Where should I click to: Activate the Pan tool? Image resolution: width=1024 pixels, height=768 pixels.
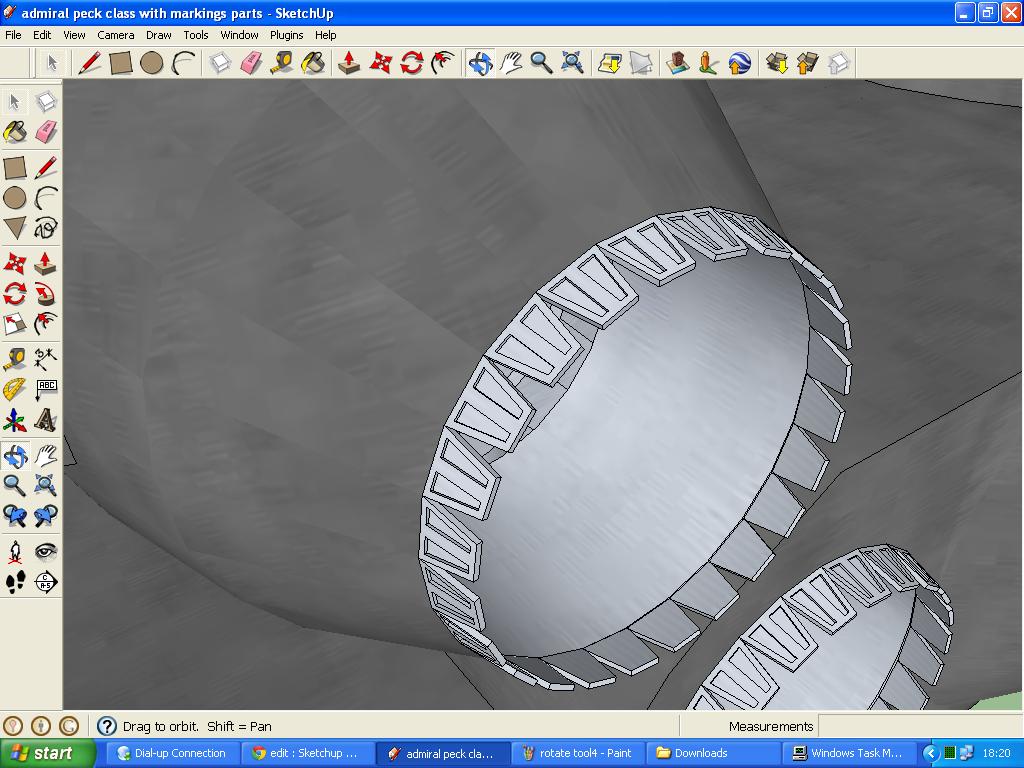coord(512,63)
